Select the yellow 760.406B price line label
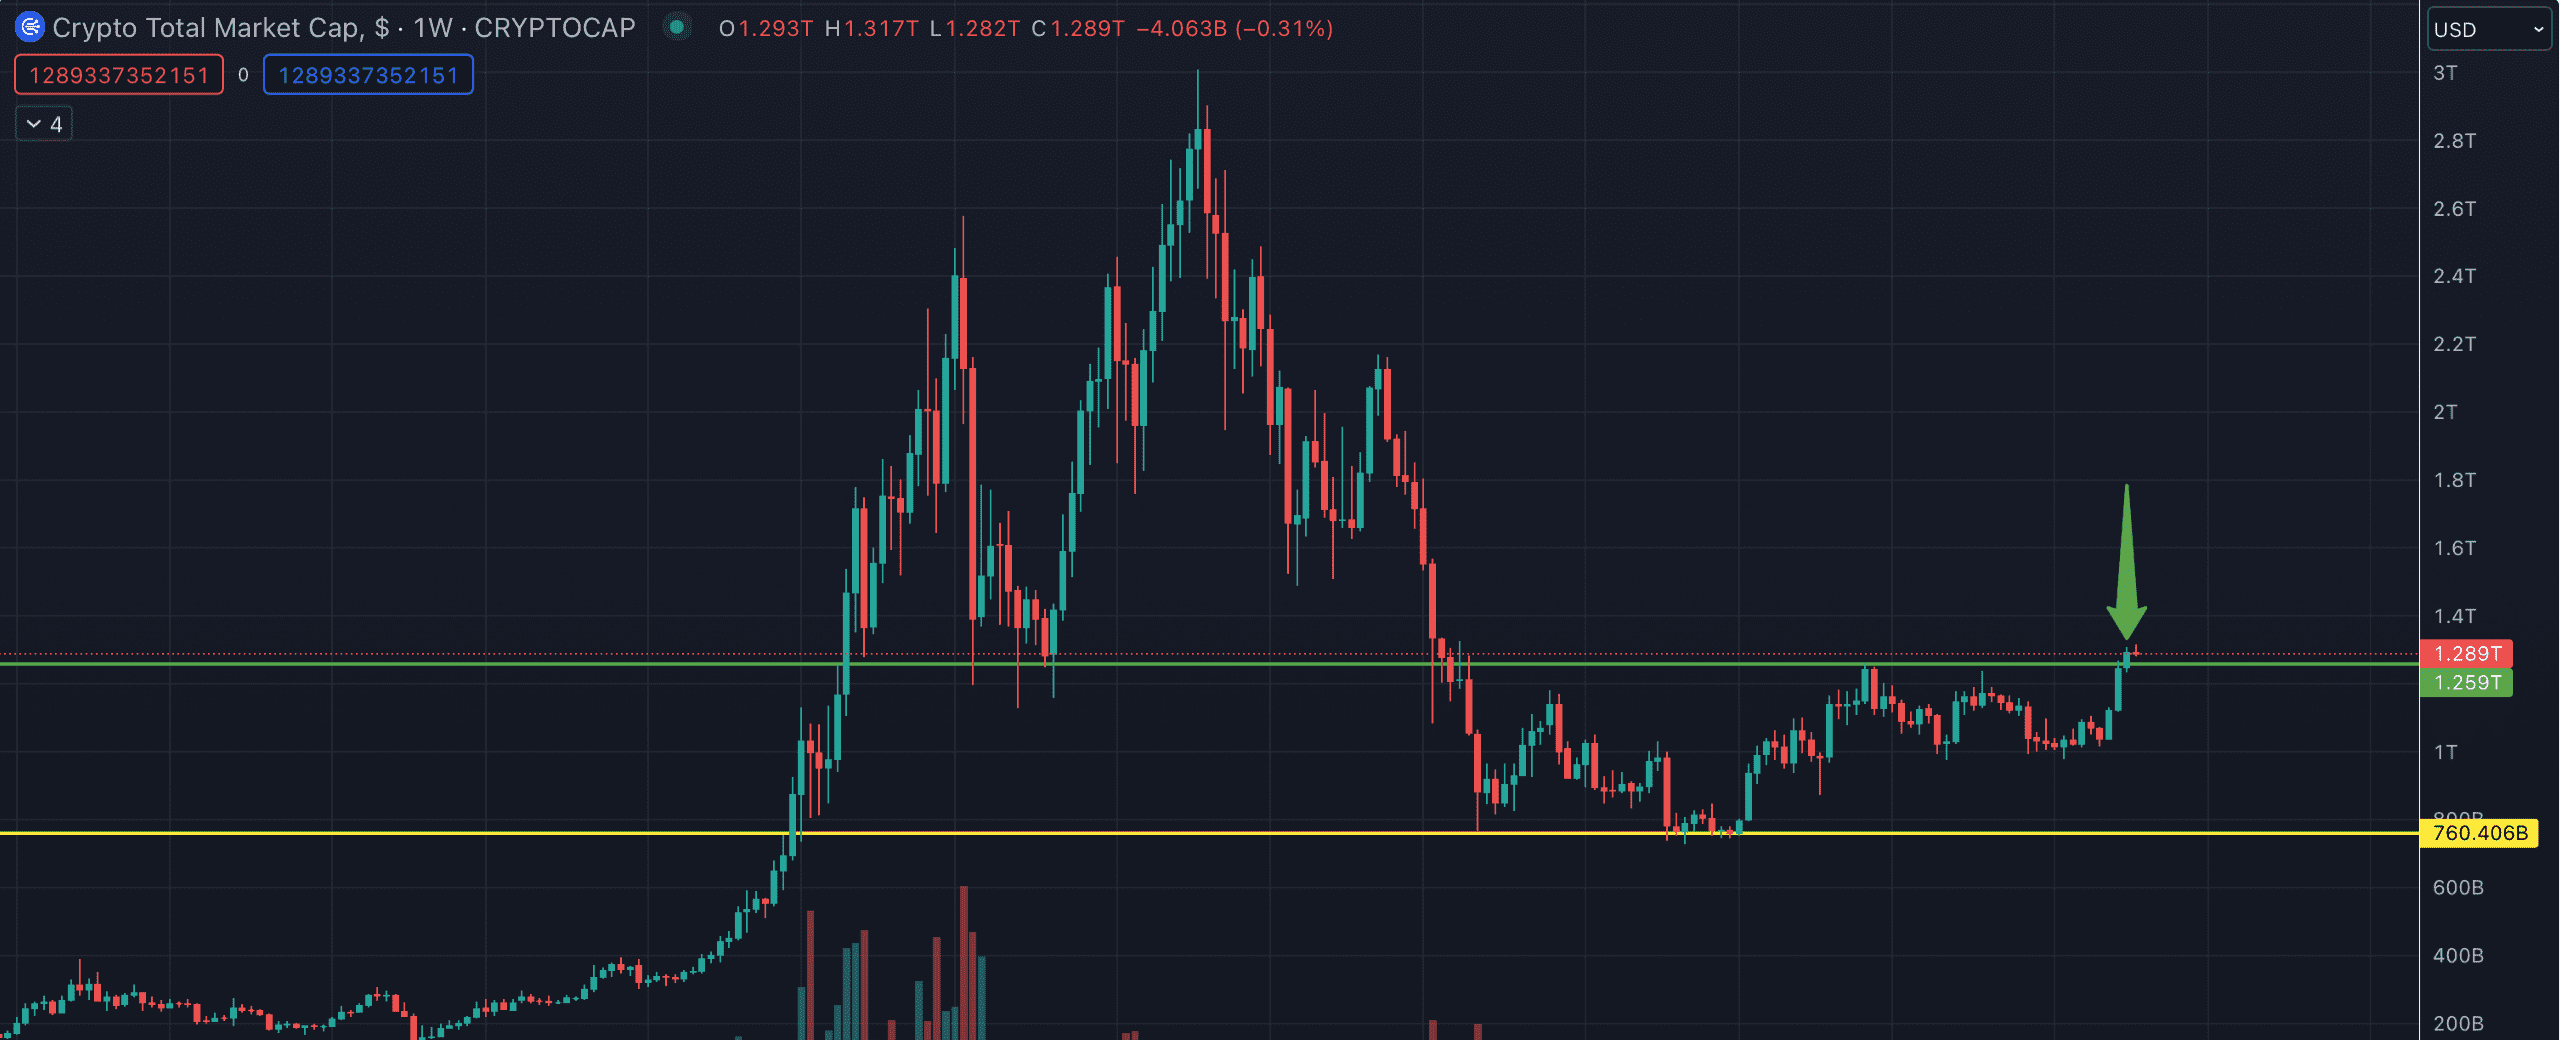The width and height of the screenshot is (2560, 1040). pos(2478,833)
